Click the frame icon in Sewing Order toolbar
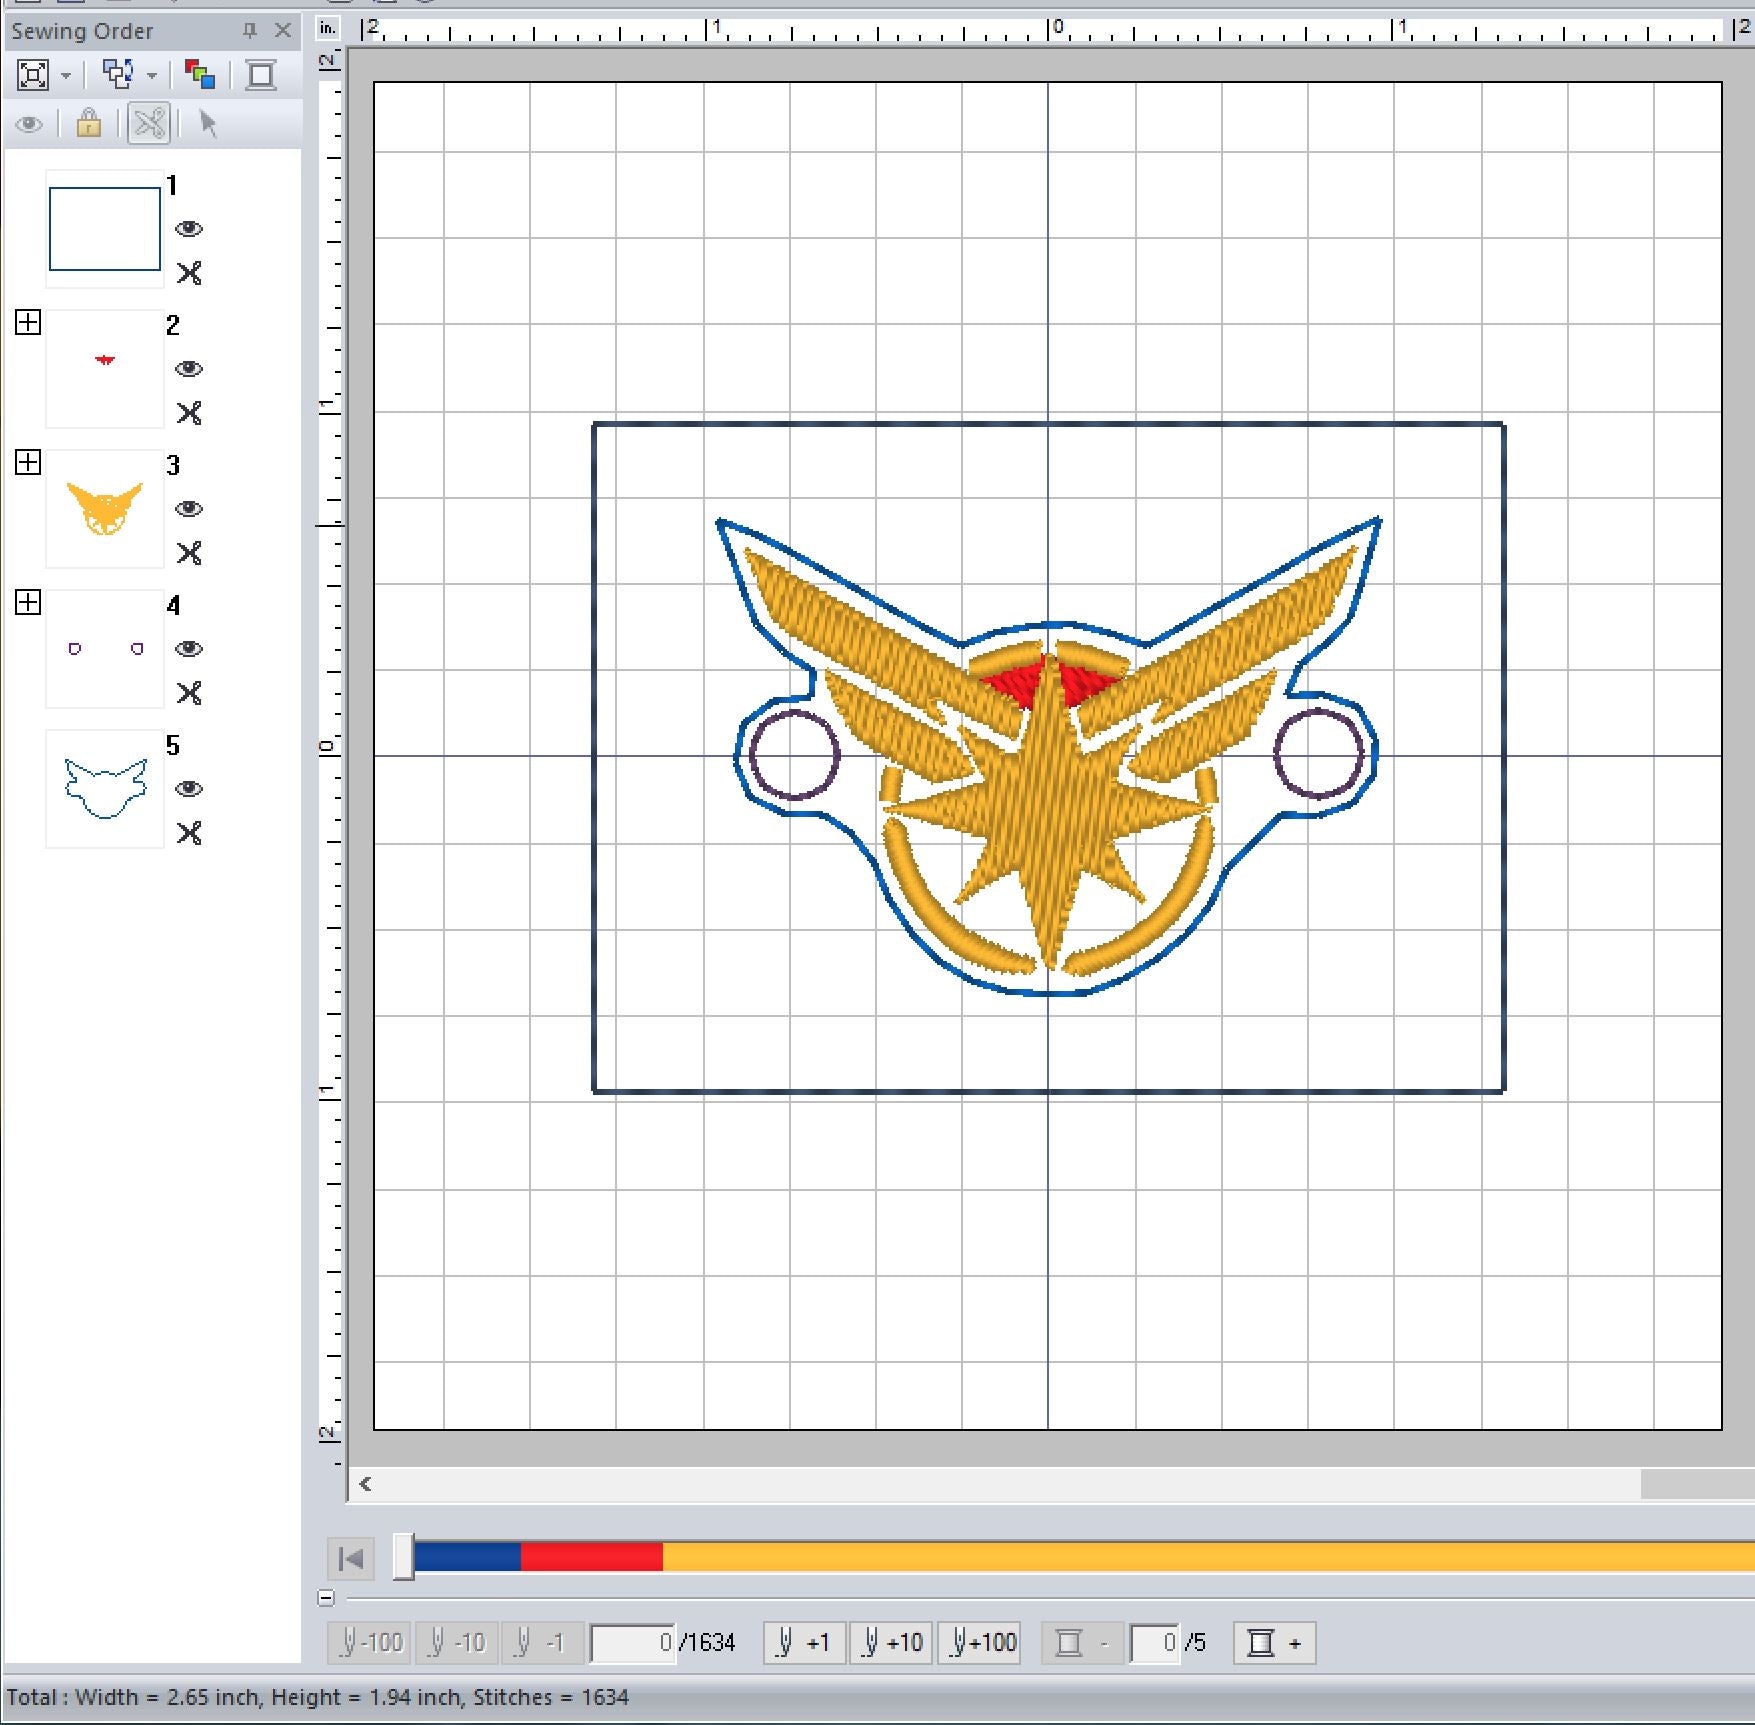Image resolution: width=1755 pixels, height=1725 pixels. point(261,75)
